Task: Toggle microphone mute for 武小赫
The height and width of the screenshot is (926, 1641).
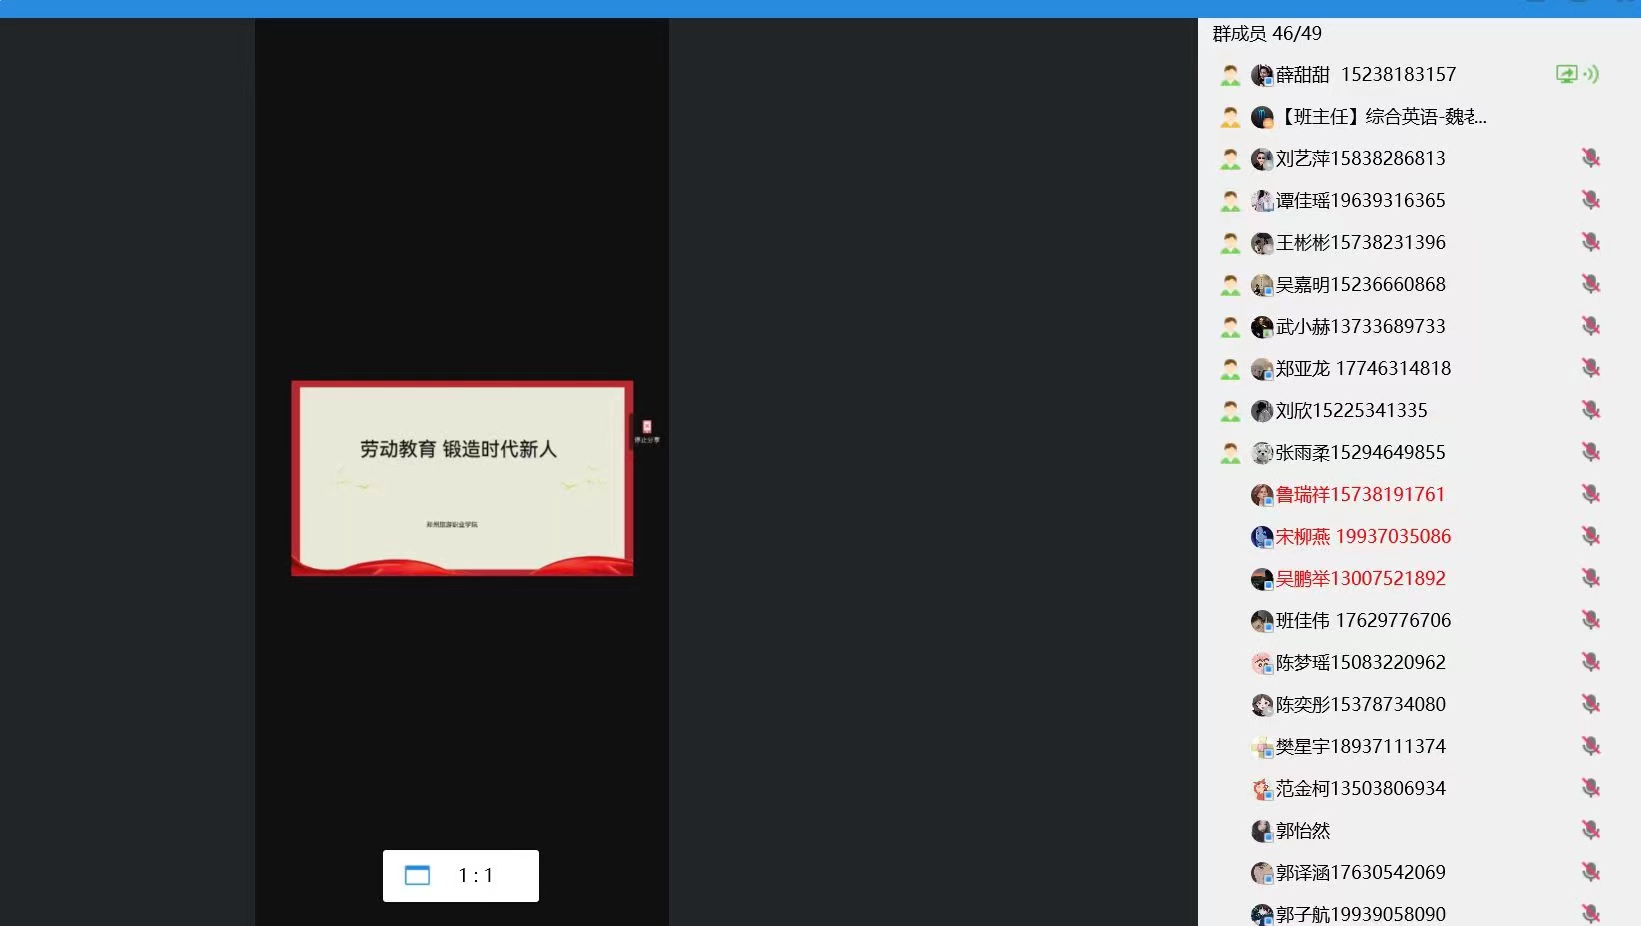Action: (1590, 326)
